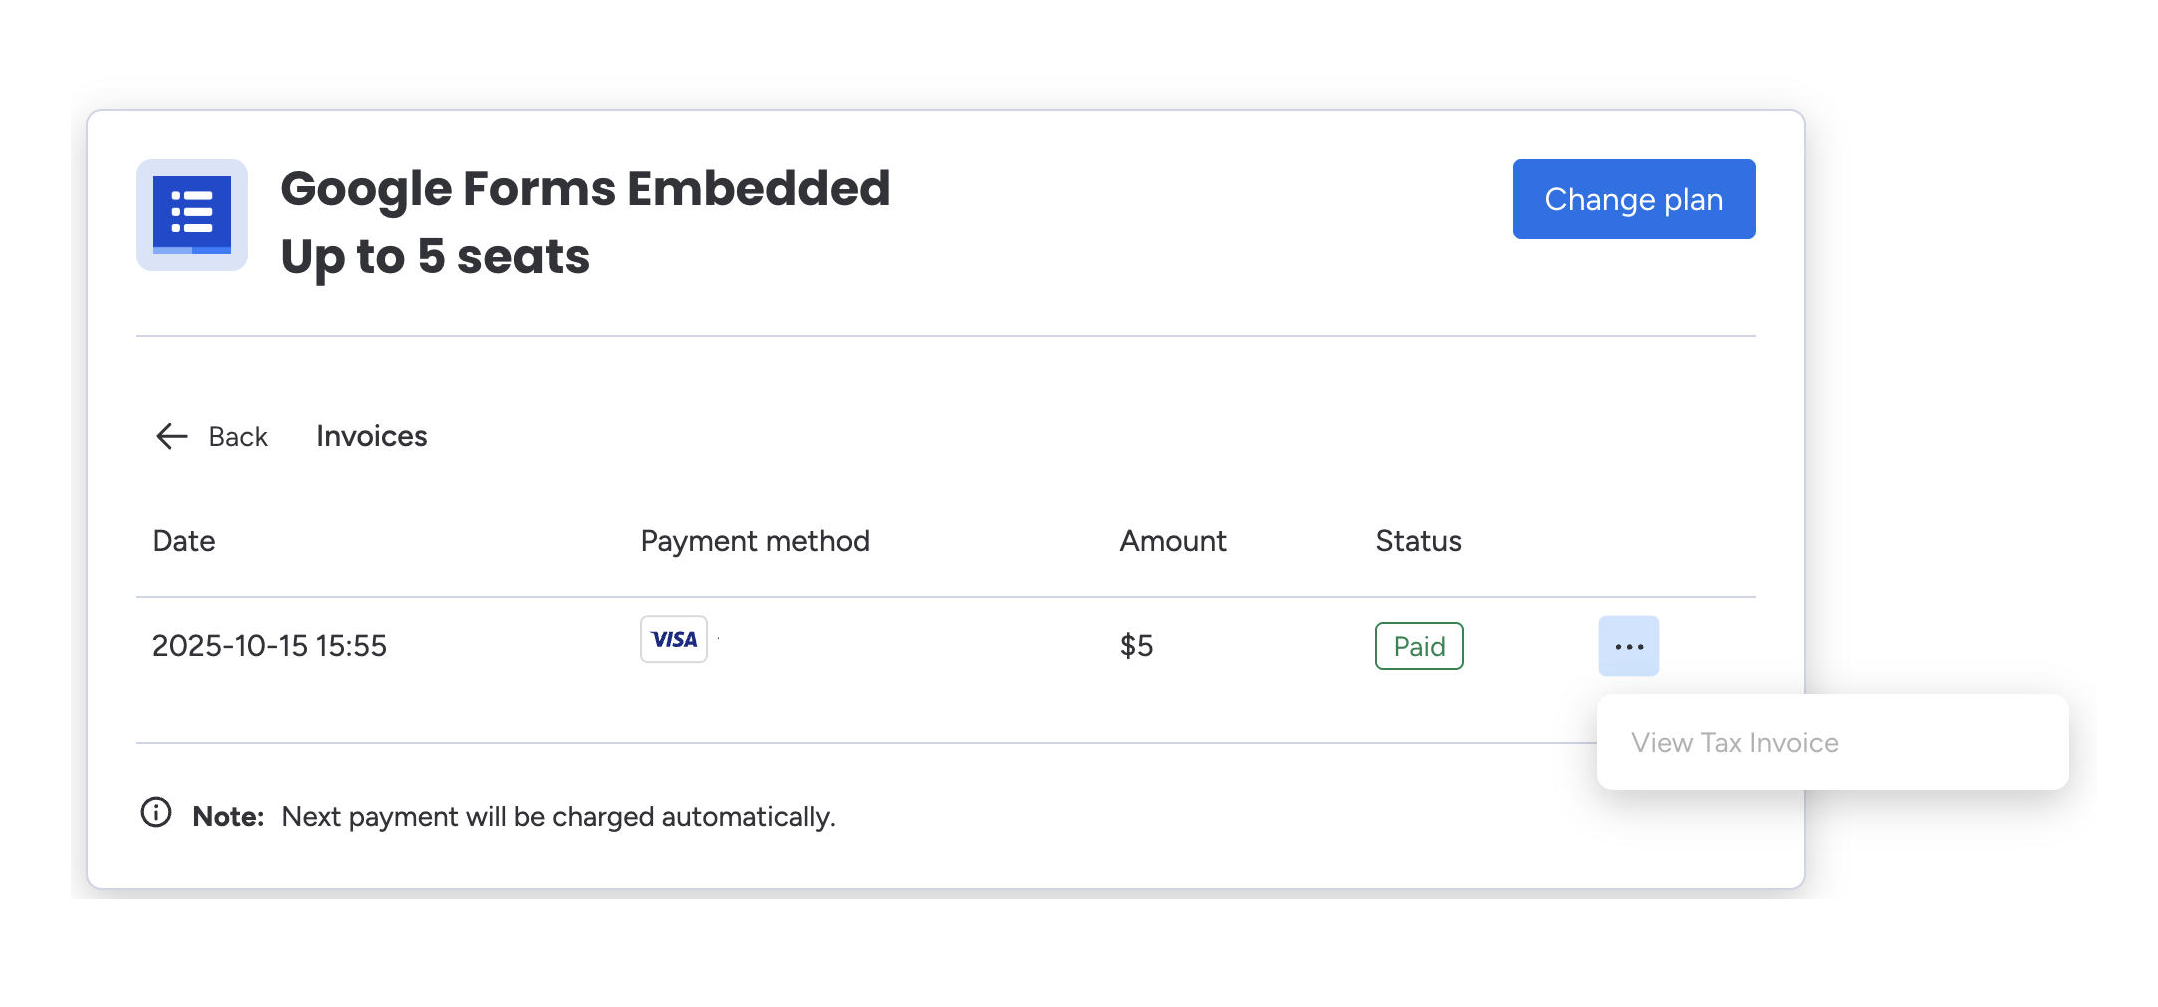Click the Change plan button
This screenshot has height=1007, width=2158.
click(x=1633, y=199)
